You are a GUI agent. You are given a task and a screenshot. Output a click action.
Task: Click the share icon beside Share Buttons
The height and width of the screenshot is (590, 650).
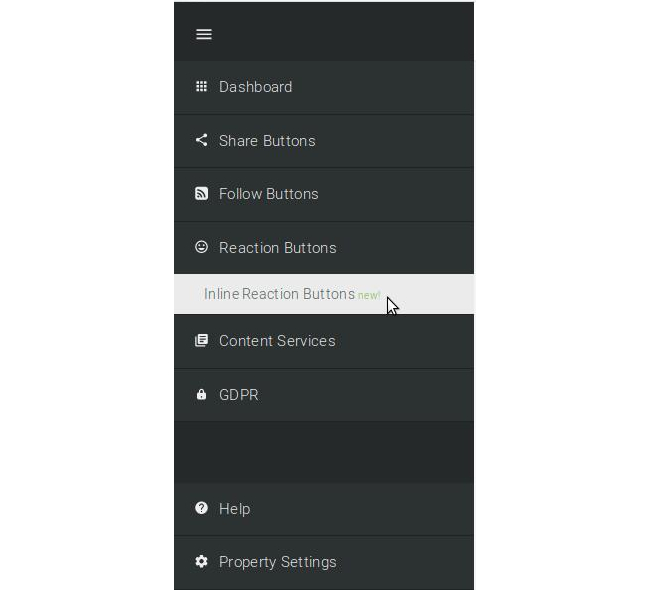click(x=201, y=140)
